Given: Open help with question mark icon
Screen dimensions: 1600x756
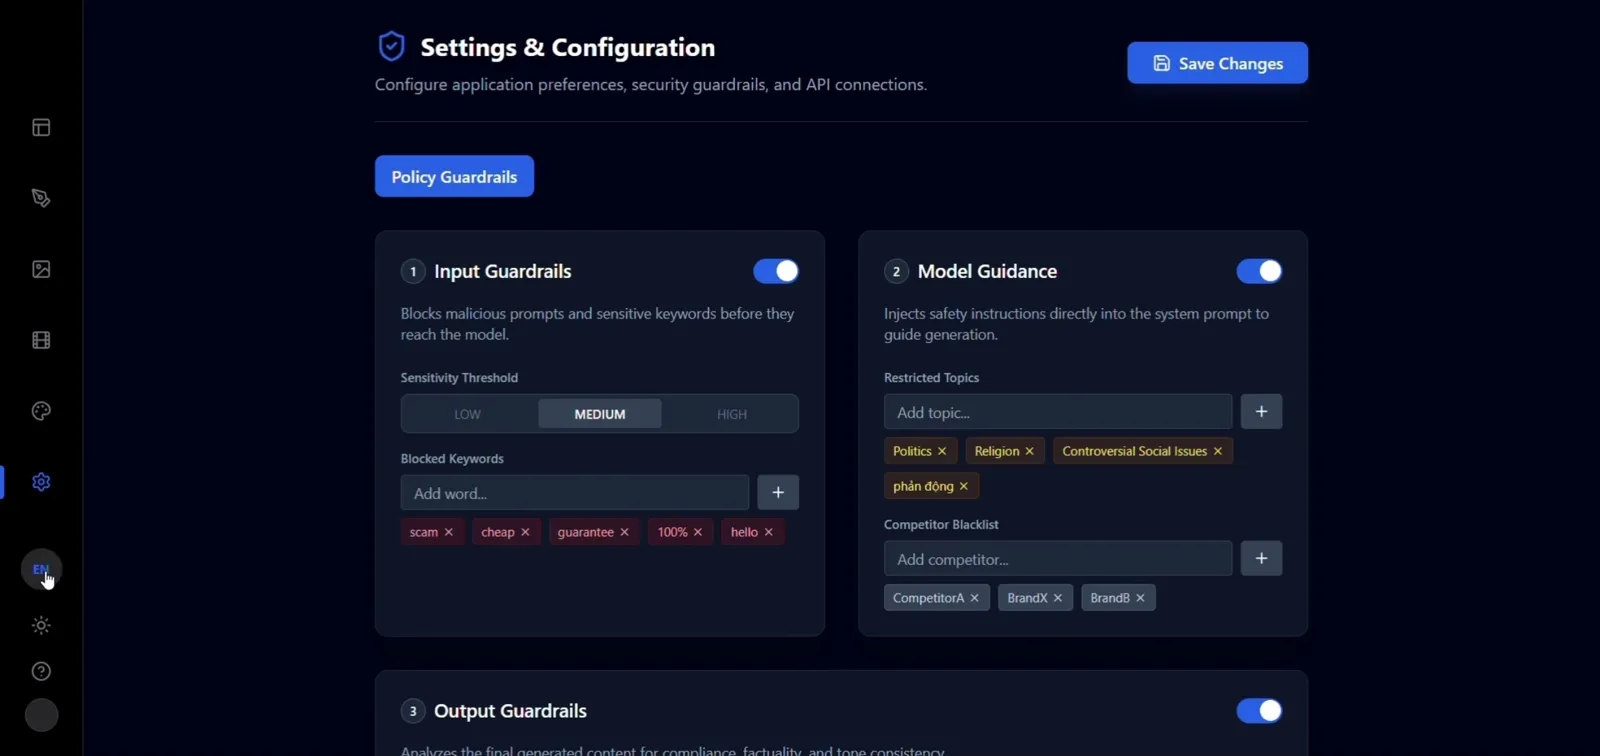Looking at the screenshot, I should click(41, 671).
